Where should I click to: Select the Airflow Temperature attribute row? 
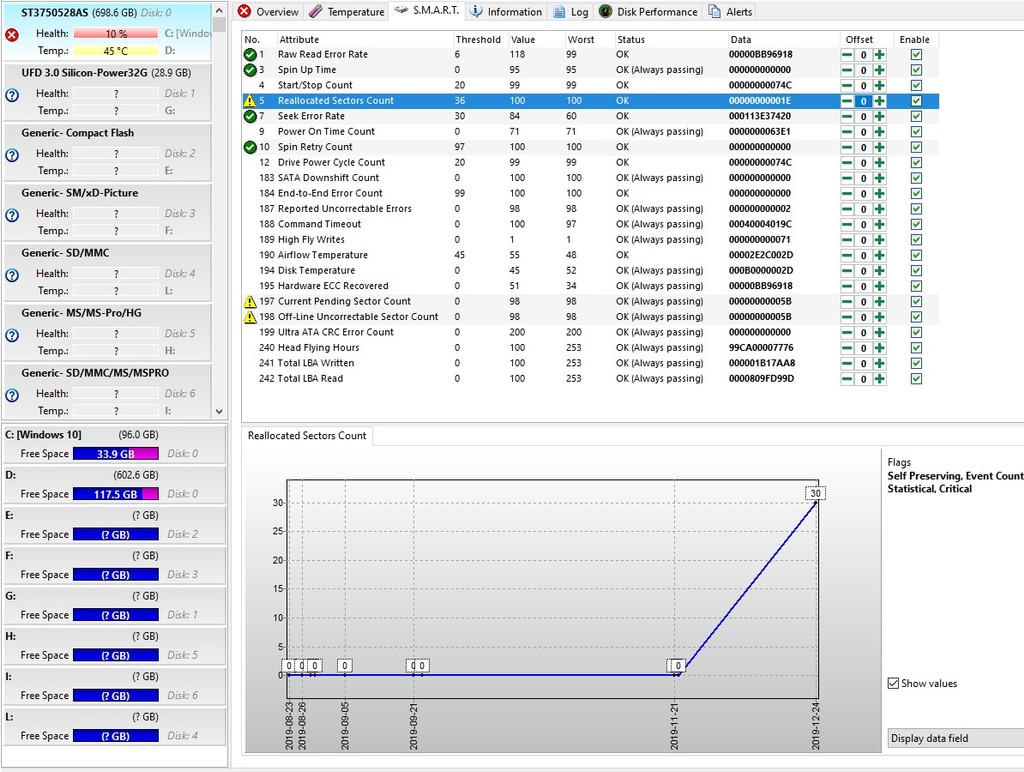click(x=322, y=255)
